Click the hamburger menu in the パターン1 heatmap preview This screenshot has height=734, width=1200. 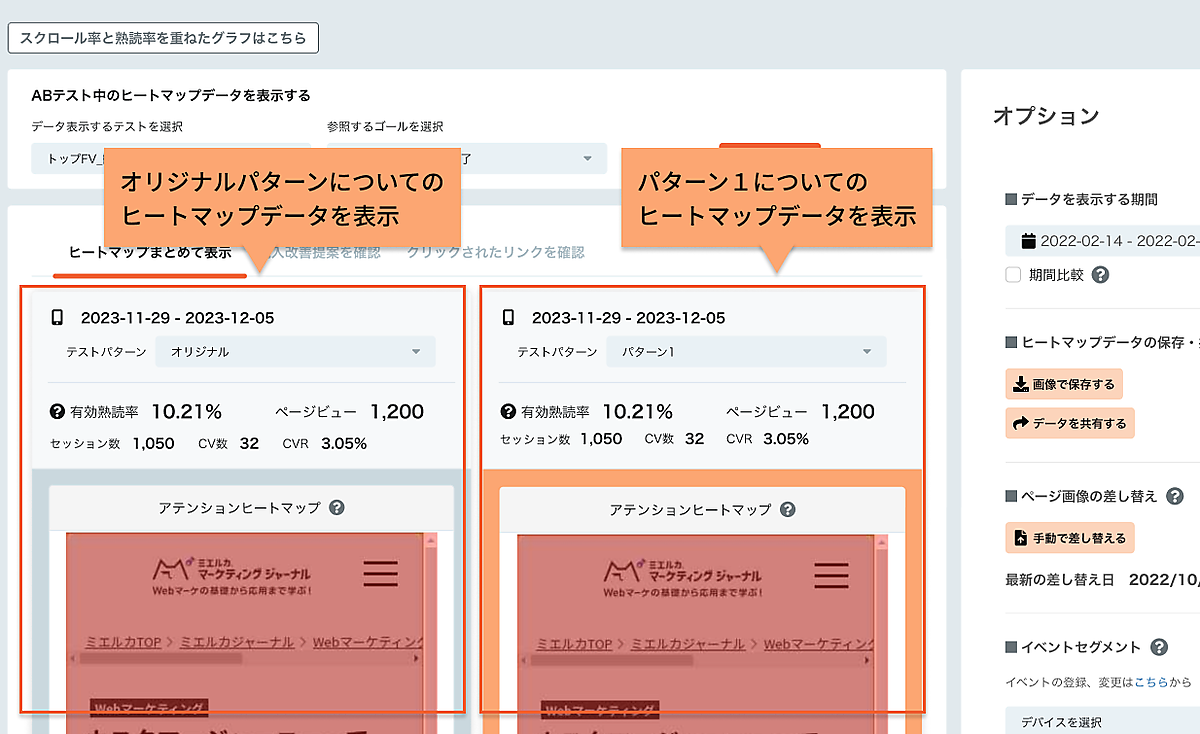point(831,574)
